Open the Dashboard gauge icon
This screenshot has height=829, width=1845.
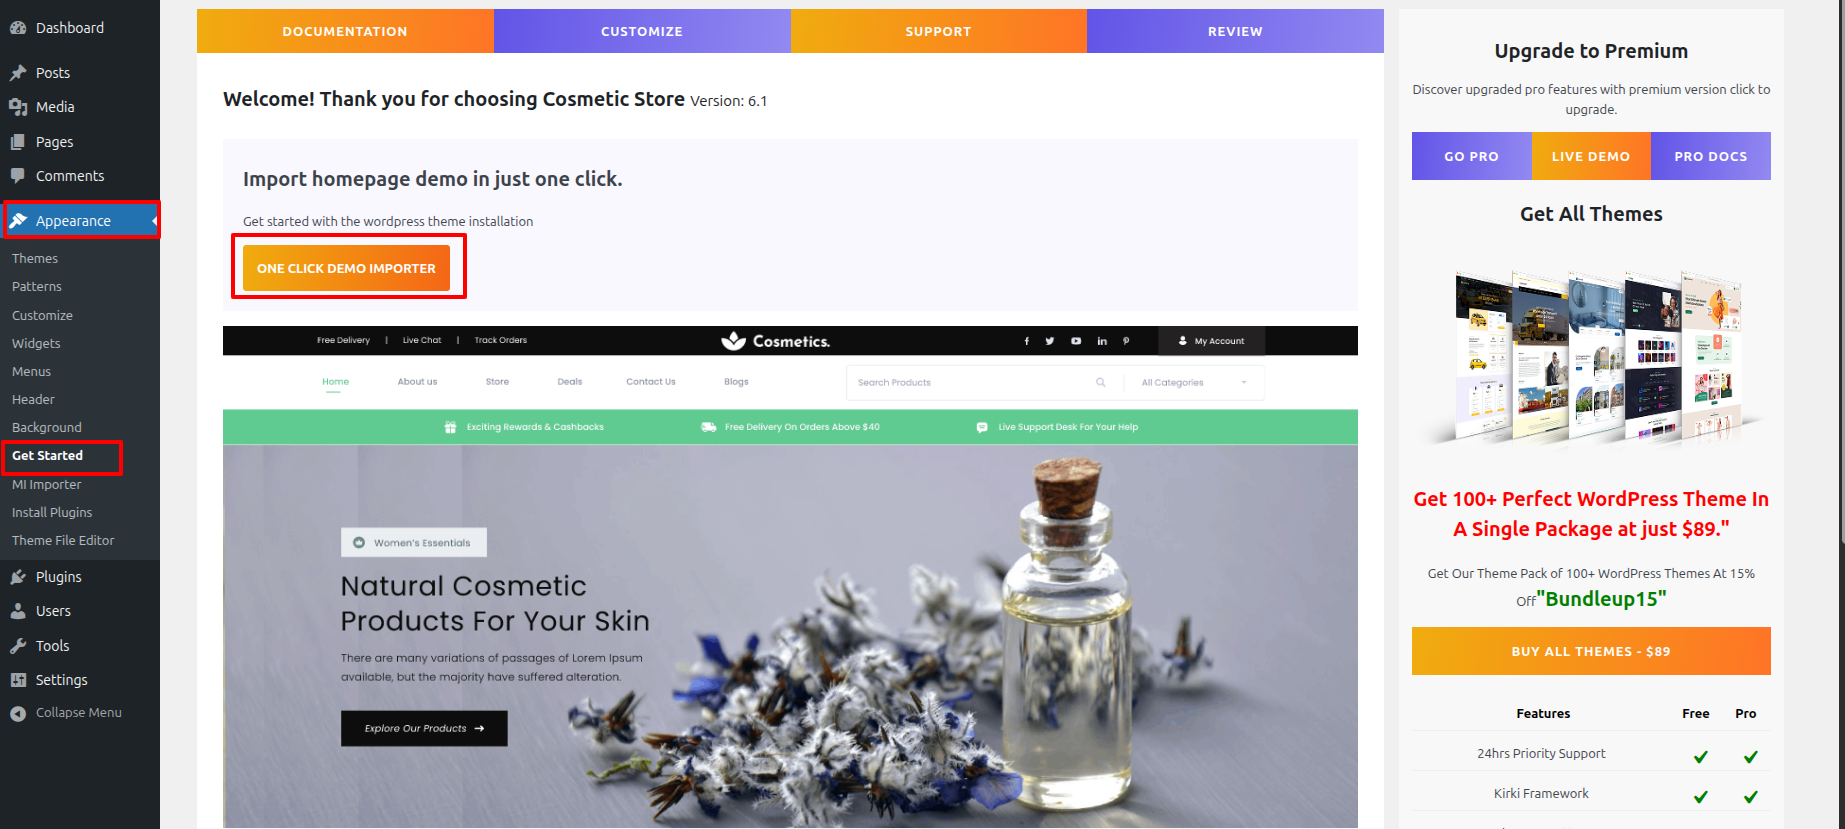point(18,28)
